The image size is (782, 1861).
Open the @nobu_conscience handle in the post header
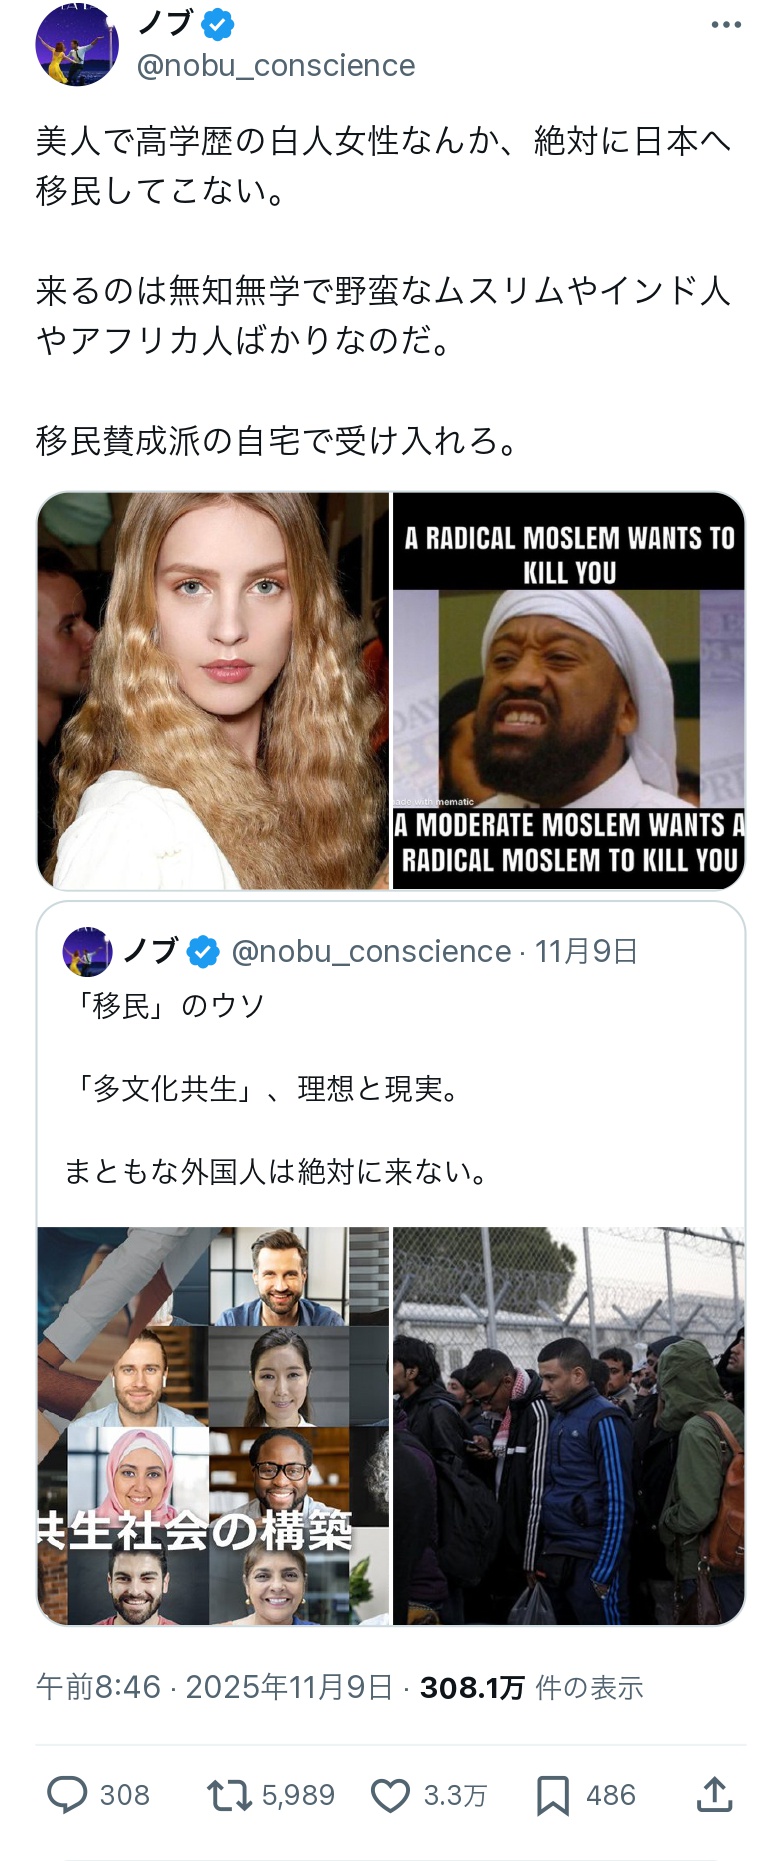[275, 66]
